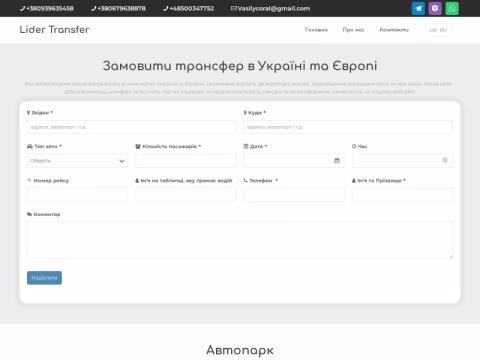480x360 pixels.
Task: Submit form with Надіслати button
Action: coord(44,278)
